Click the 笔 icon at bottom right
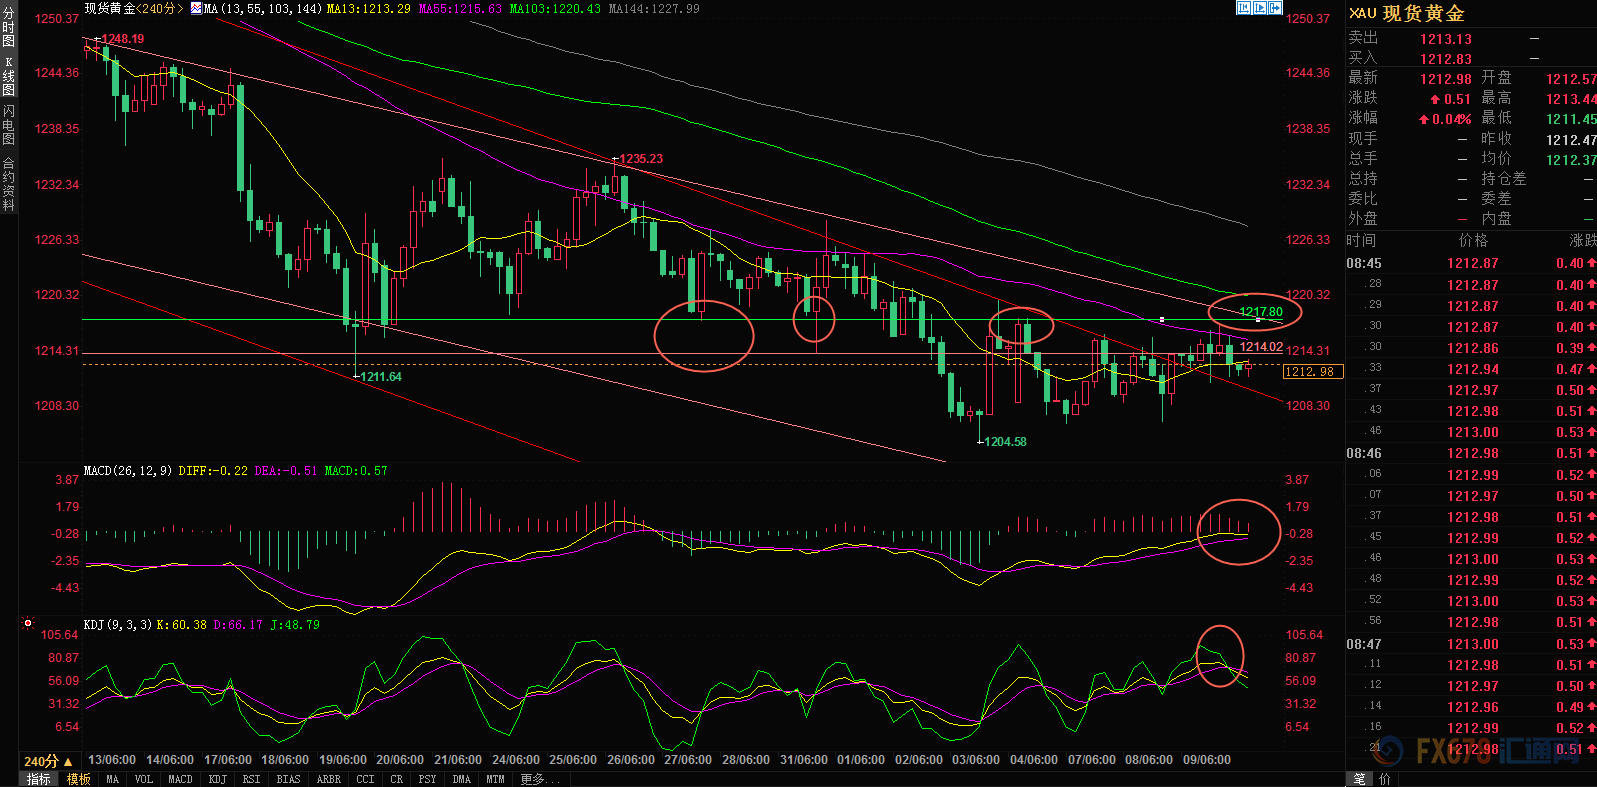The width and height of the screenshot is (1597, 787). [1359, 779]
